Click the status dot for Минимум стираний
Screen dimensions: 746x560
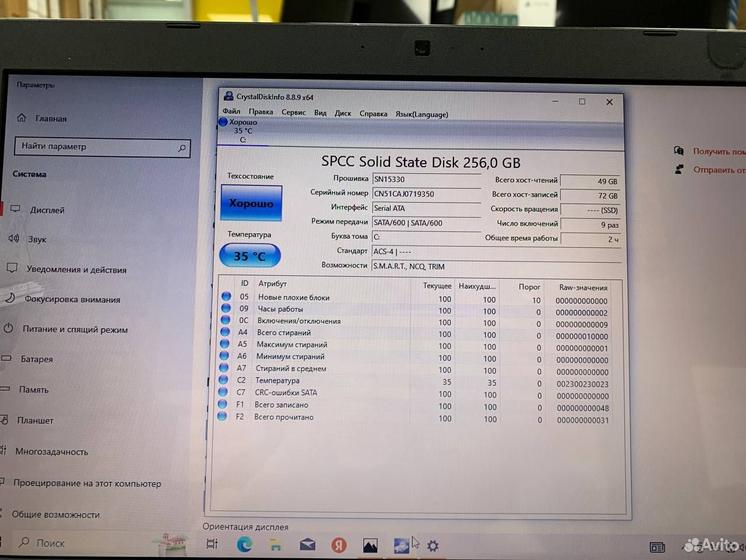(x=224, y=355)
